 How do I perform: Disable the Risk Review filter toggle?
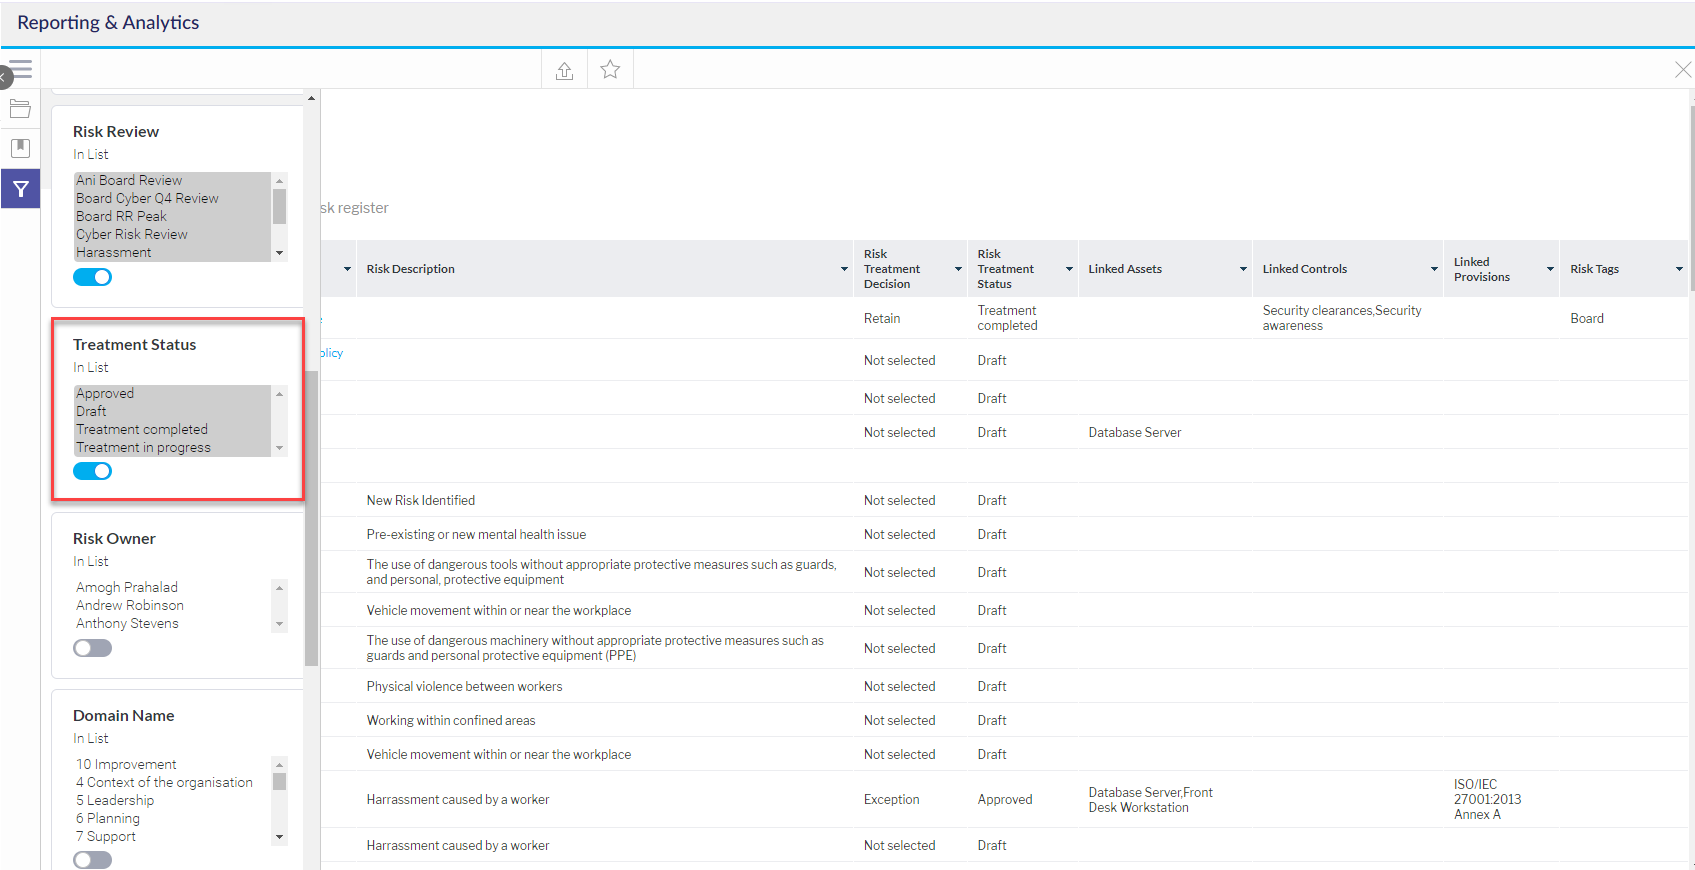92,277
